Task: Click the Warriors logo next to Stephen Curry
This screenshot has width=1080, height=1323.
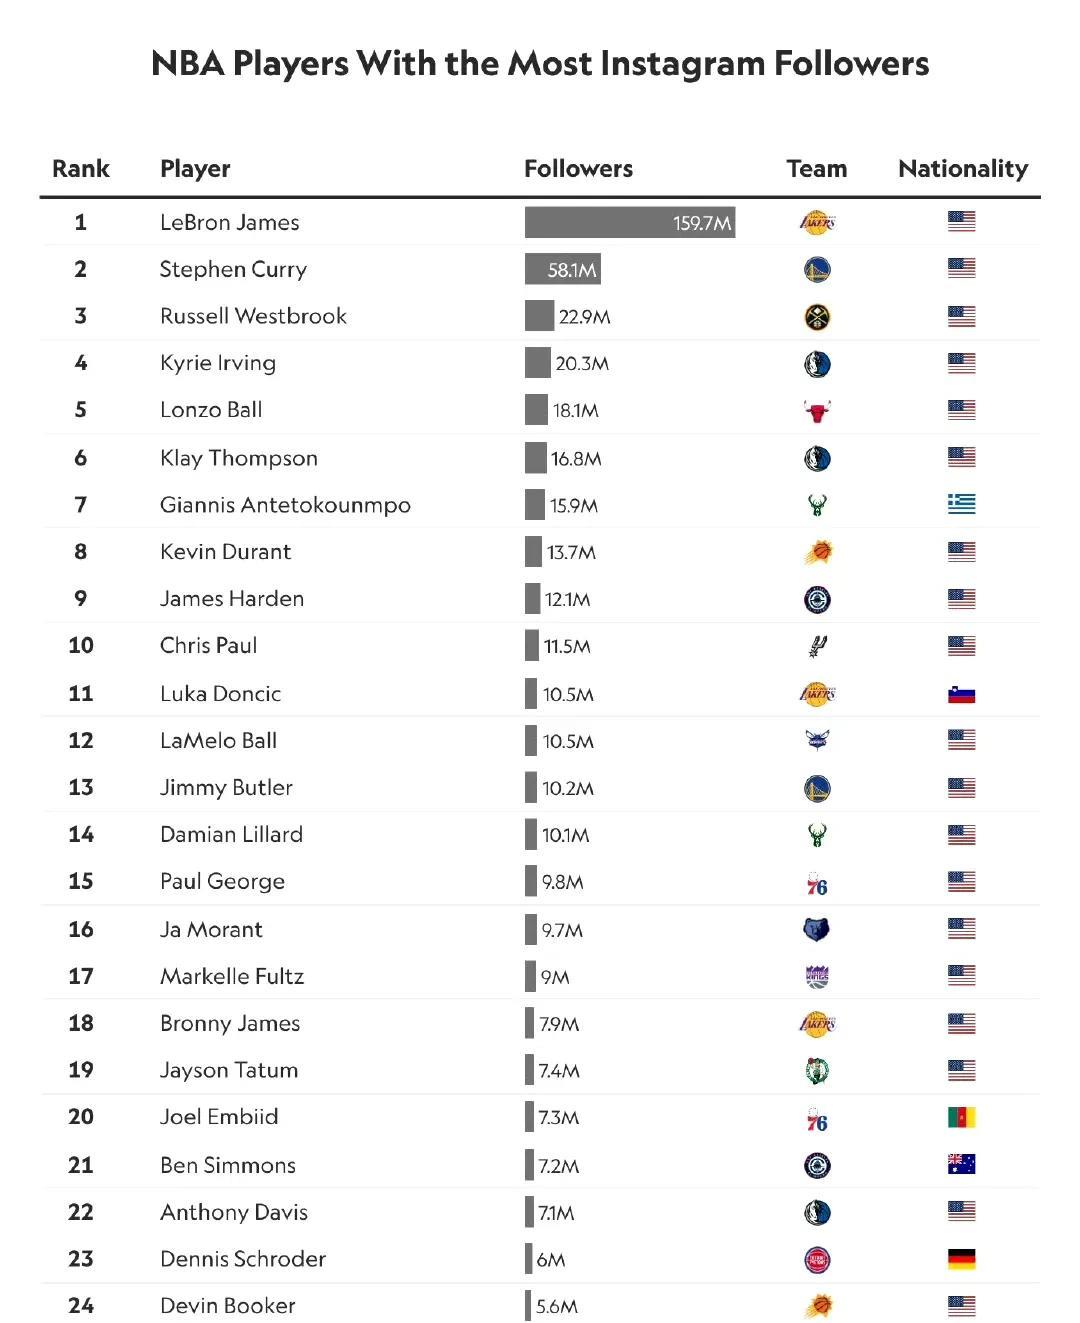Action: pyautogui.click(x=817, y=269)
